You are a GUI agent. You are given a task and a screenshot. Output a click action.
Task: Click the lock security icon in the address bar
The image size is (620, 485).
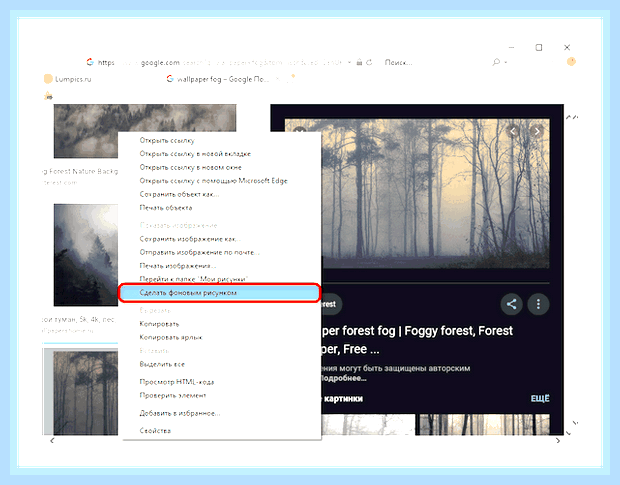coord(359,62)
